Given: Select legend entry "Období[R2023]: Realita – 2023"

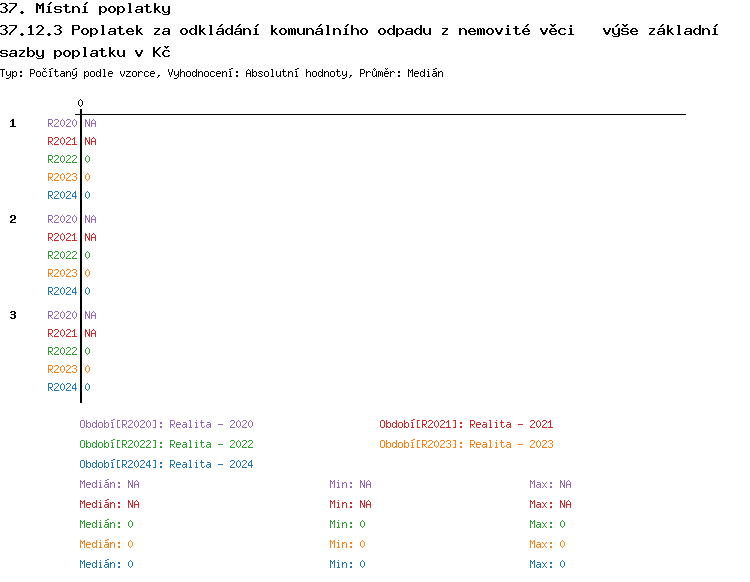Looking at the screenshot, I should pyautogui.click(x=466, y=444).
